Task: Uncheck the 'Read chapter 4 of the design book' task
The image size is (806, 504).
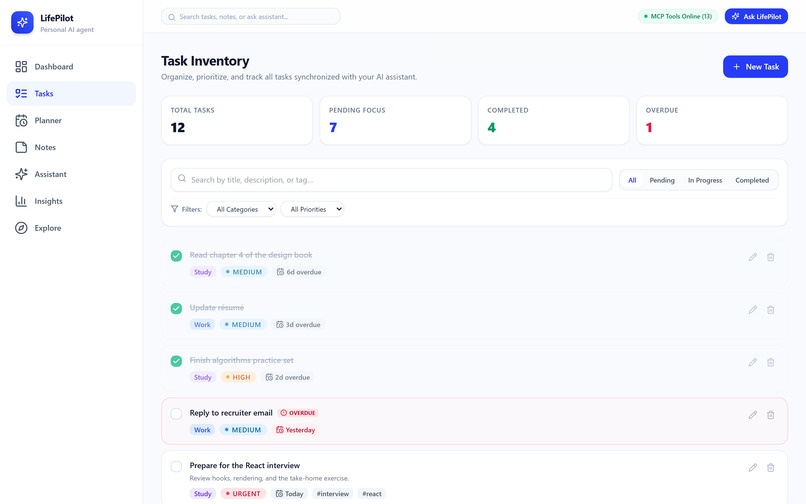Action: (x=176, y=256)
